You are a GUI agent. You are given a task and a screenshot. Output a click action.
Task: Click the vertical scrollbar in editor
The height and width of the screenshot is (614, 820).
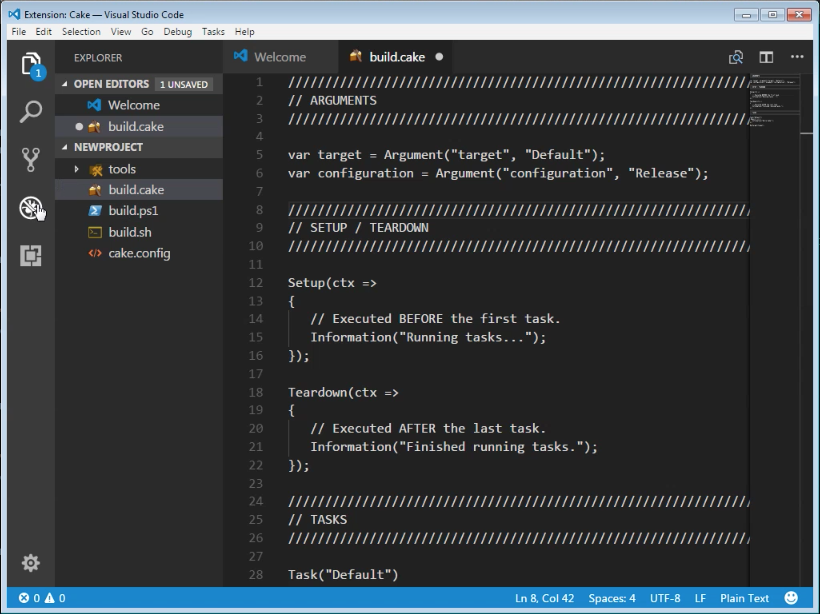[x=806, y=329]
